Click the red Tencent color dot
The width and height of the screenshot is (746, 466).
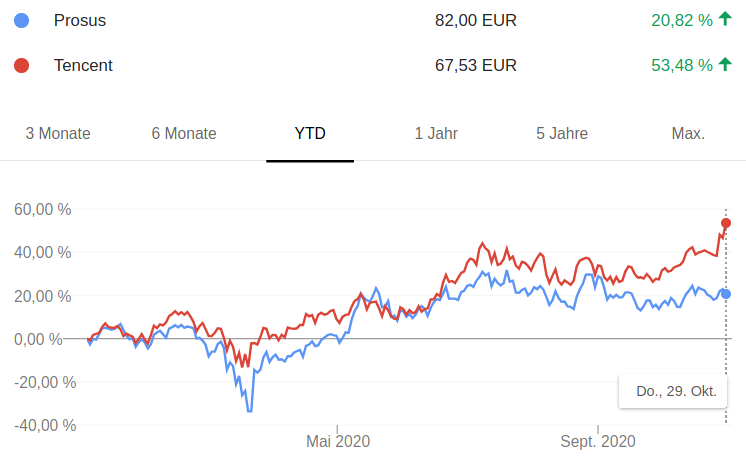pyautogui.click(x=22, y=66)
